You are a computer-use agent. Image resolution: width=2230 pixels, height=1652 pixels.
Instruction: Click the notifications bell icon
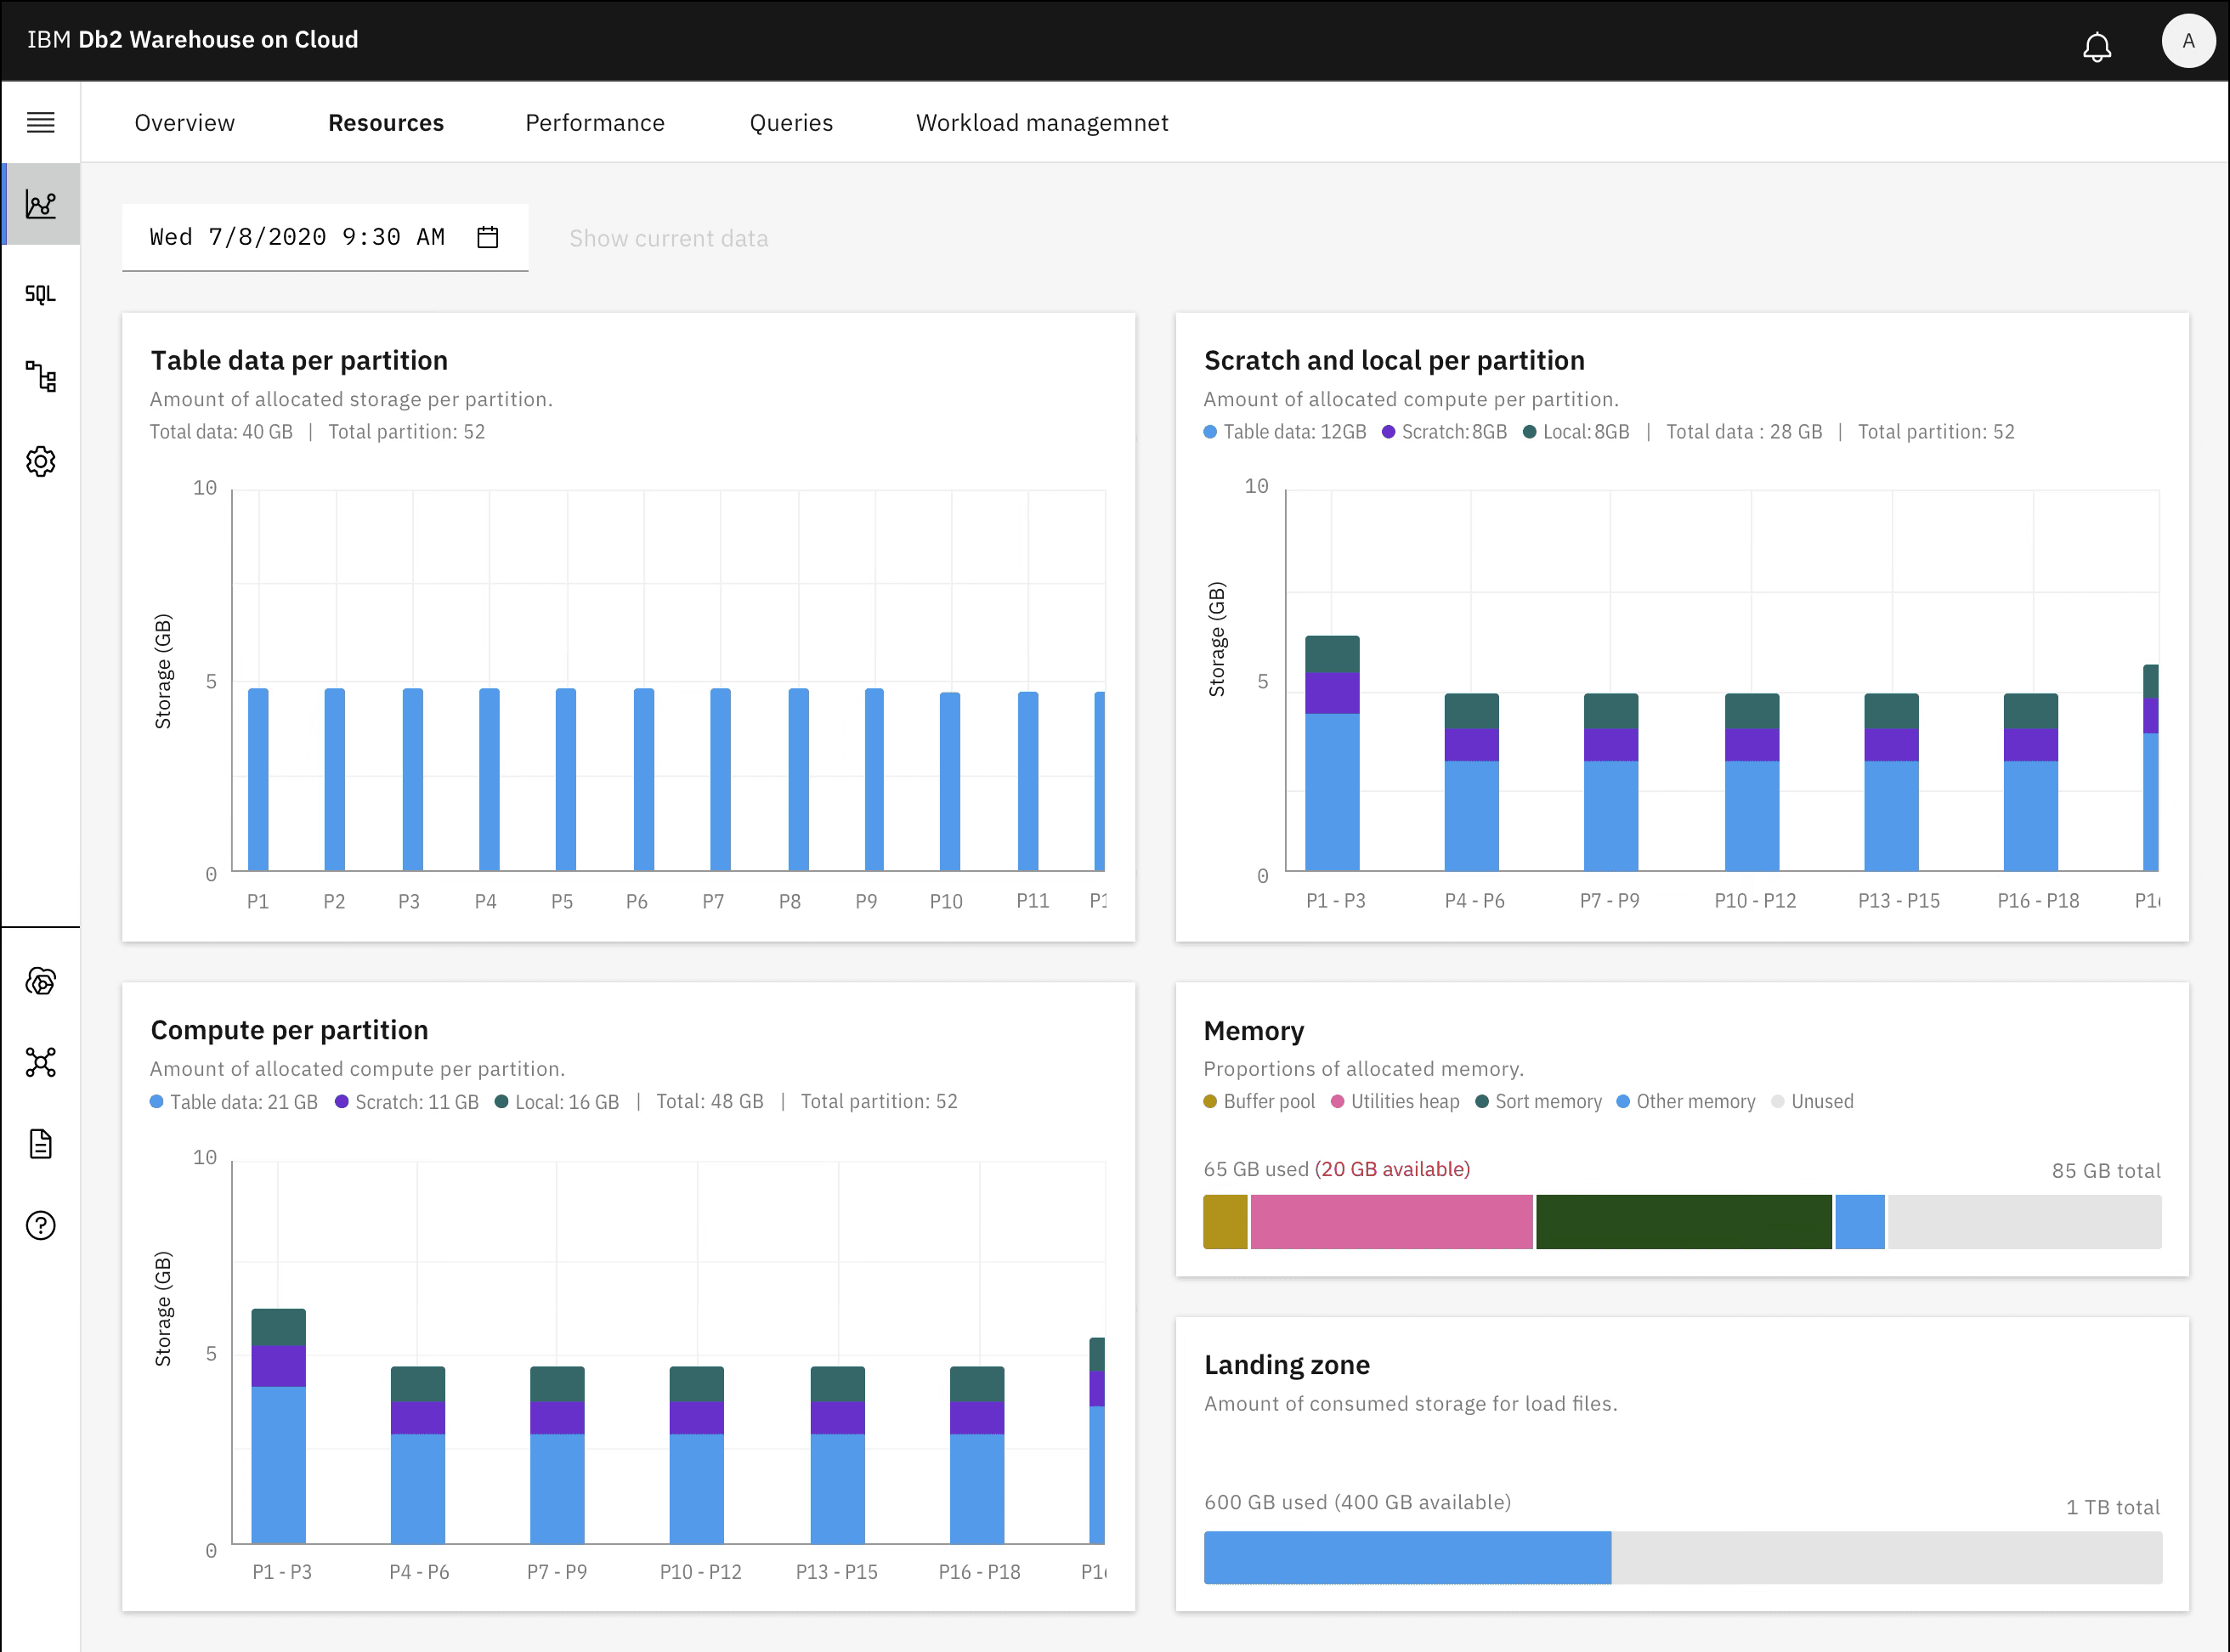pyautogui.click(x=2096, y=47)
